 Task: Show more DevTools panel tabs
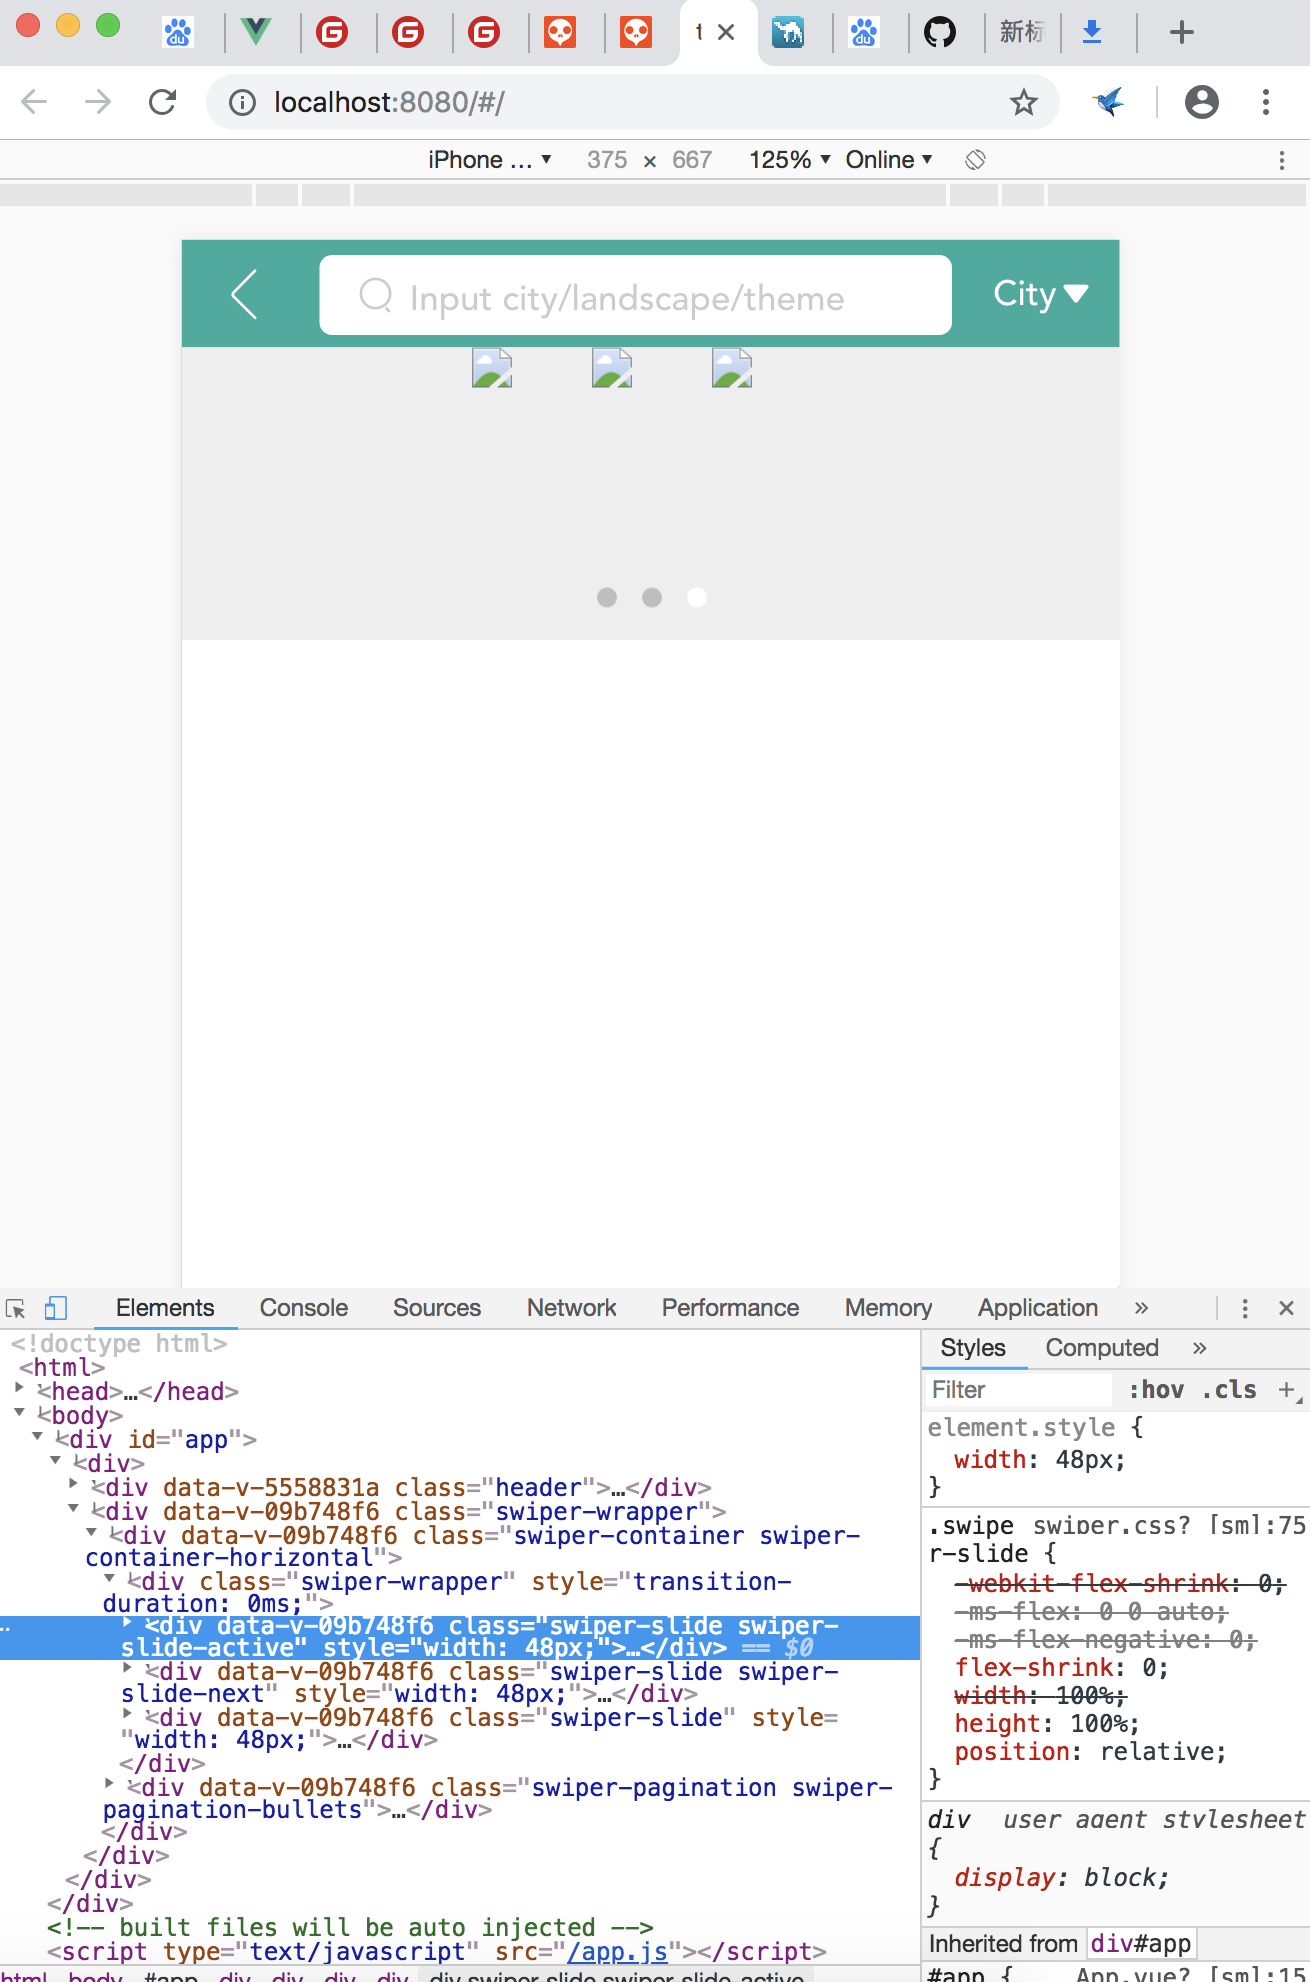pyautogui.click(x=1141, y=1308)
